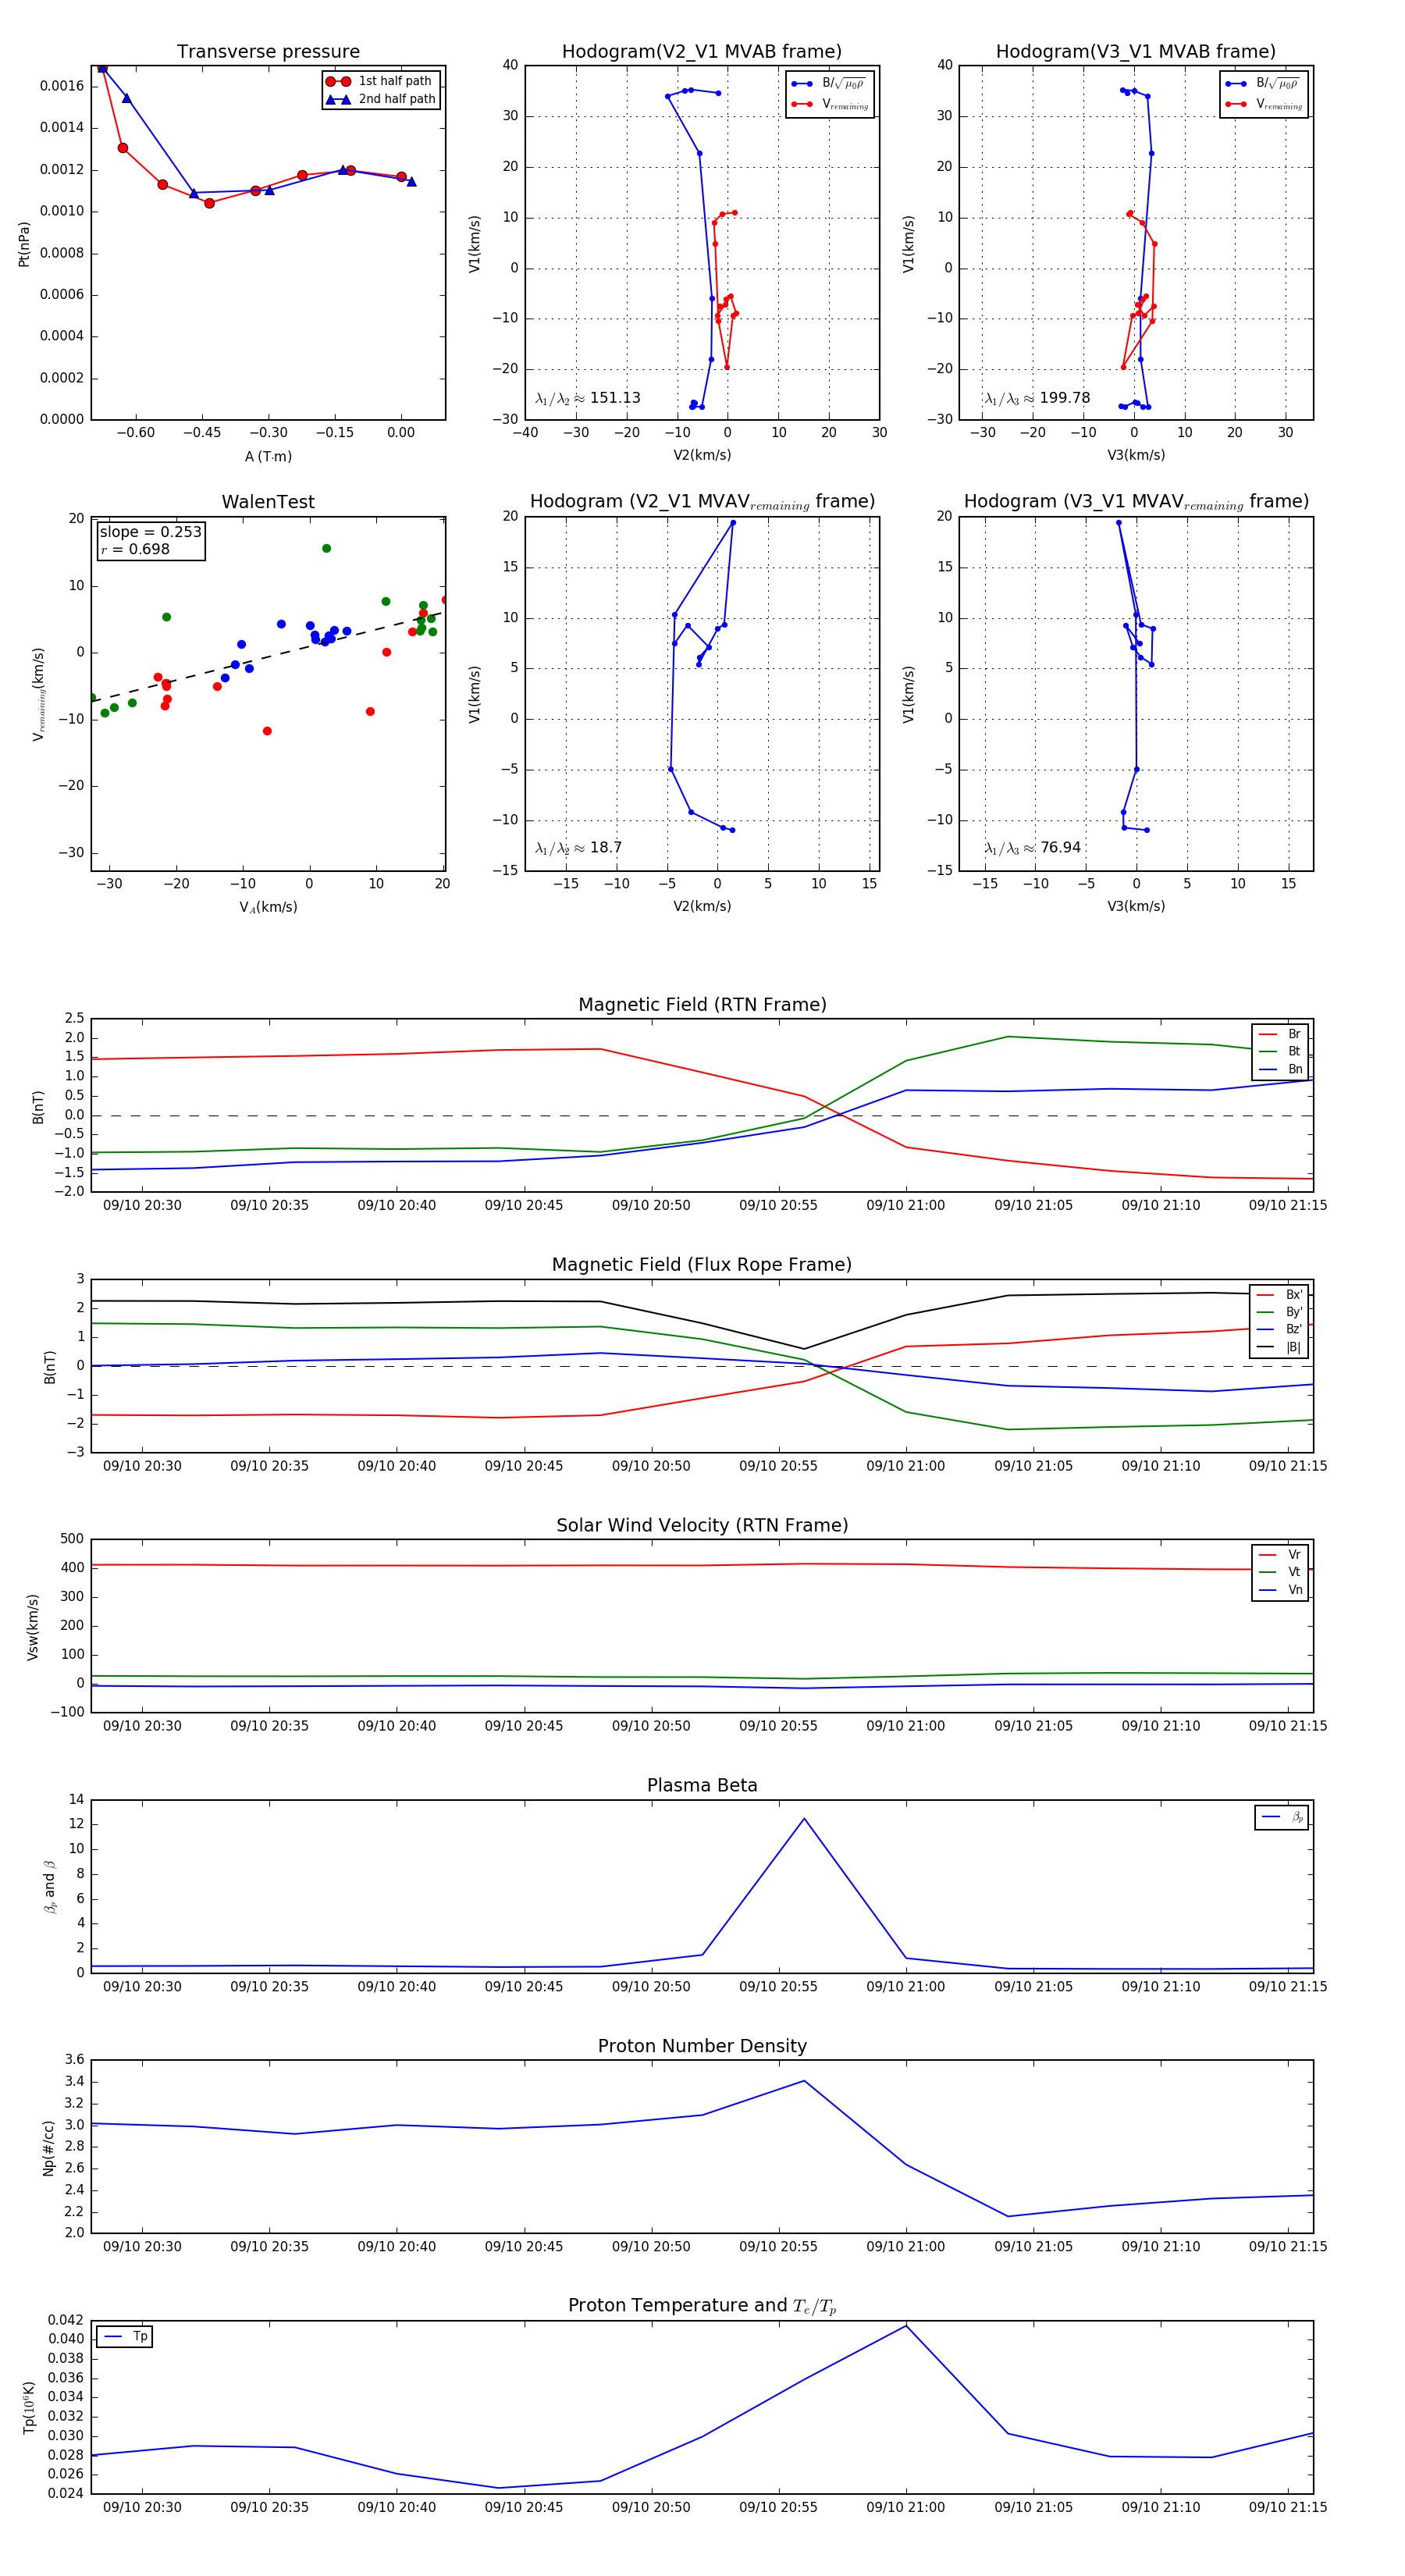Click 'Magnetic Field (Flux Rope Frame)' title
The width and height of the screenshot is (1405, 2576).
[701, 1265]
